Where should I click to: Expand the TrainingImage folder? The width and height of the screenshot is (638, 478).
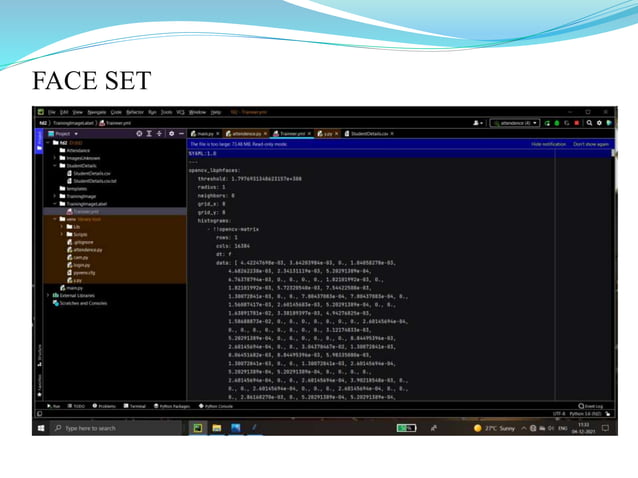(55, 196)
